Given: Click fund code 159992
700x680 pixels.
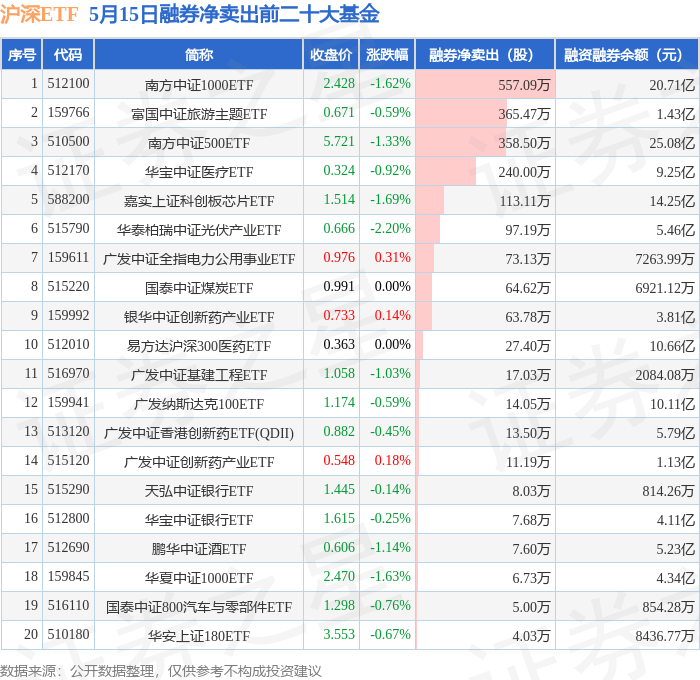Looking at the screenshot, I should point(68,316).
